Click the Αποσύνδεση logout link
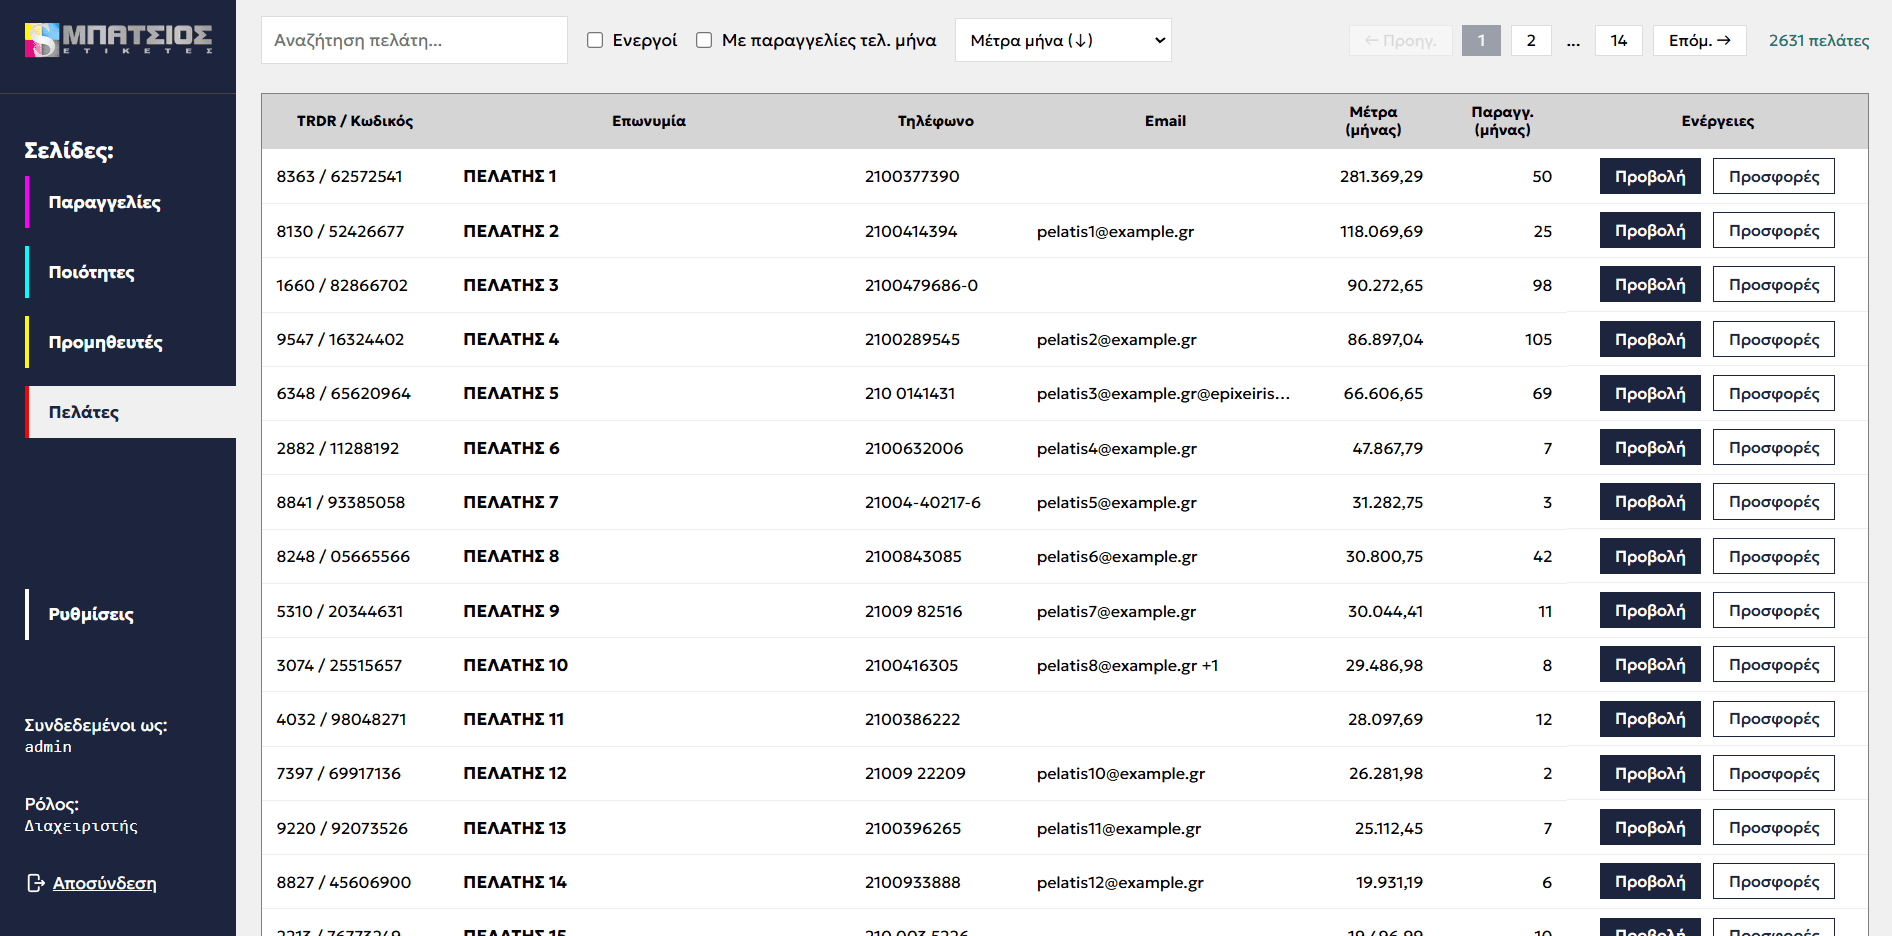The image size is (1892, 936). [x=104, y=883]
